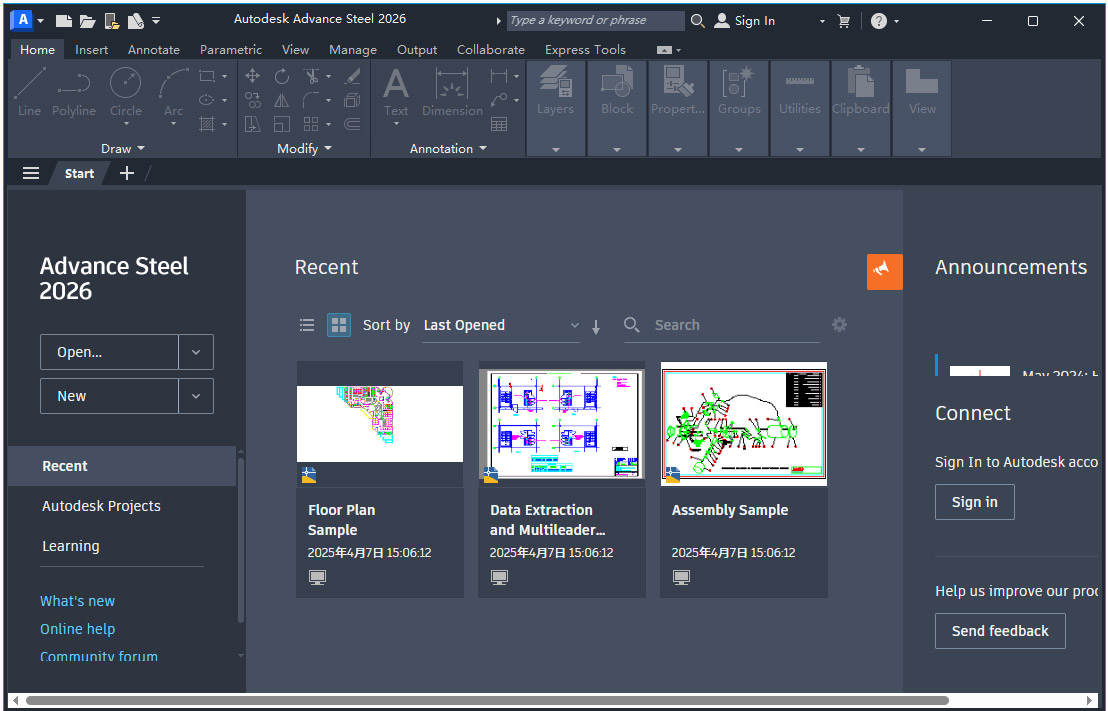1108x711 pixels.
Task: Click the Sign in button
Action: [974, 502]
